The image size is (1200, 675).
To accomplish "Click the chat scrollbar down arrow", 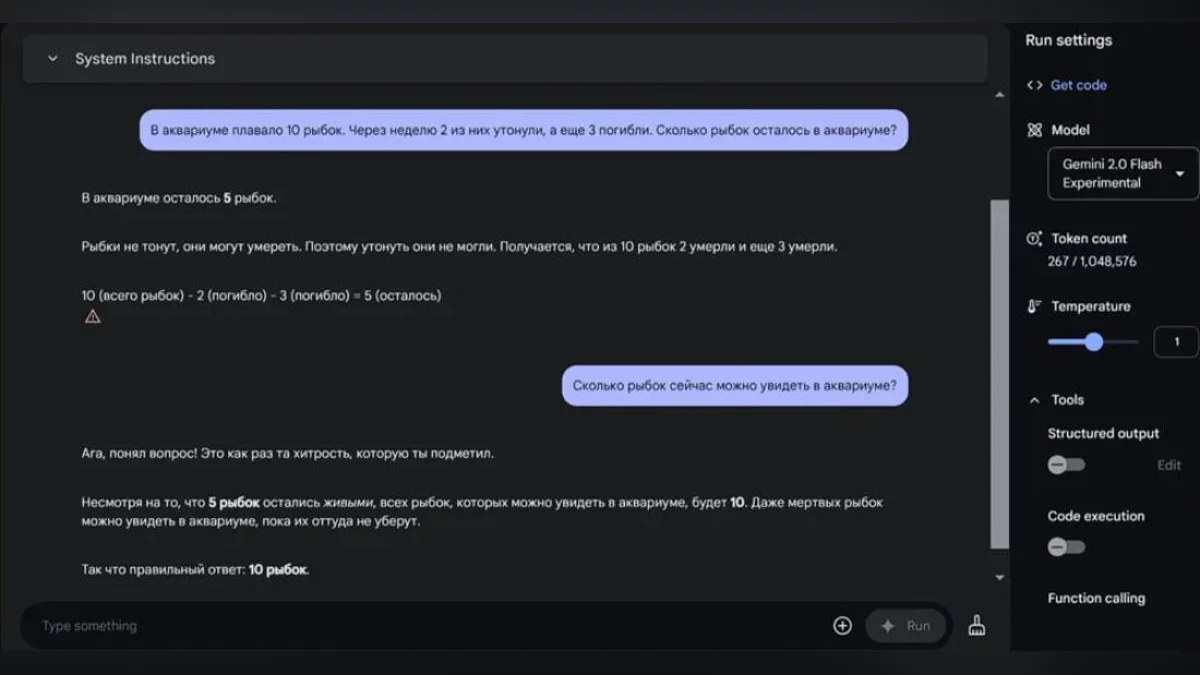I will [x=1000, y=578].
